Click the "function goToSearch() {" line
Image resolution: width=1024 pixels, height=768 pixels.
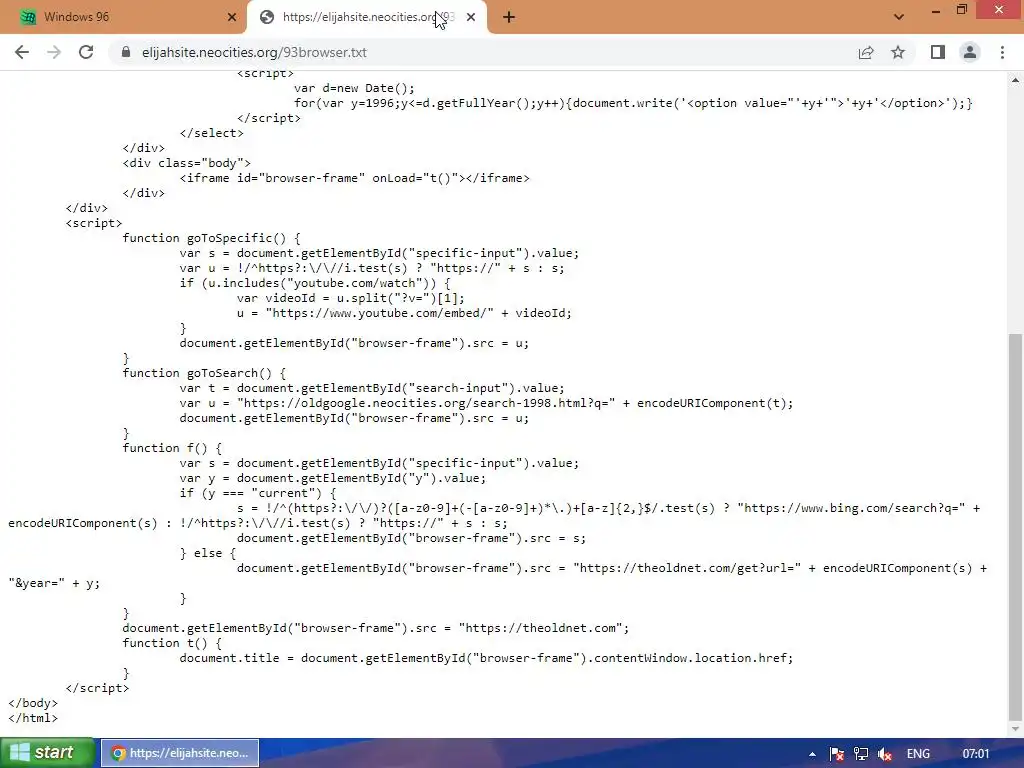[x=204, y=373]
